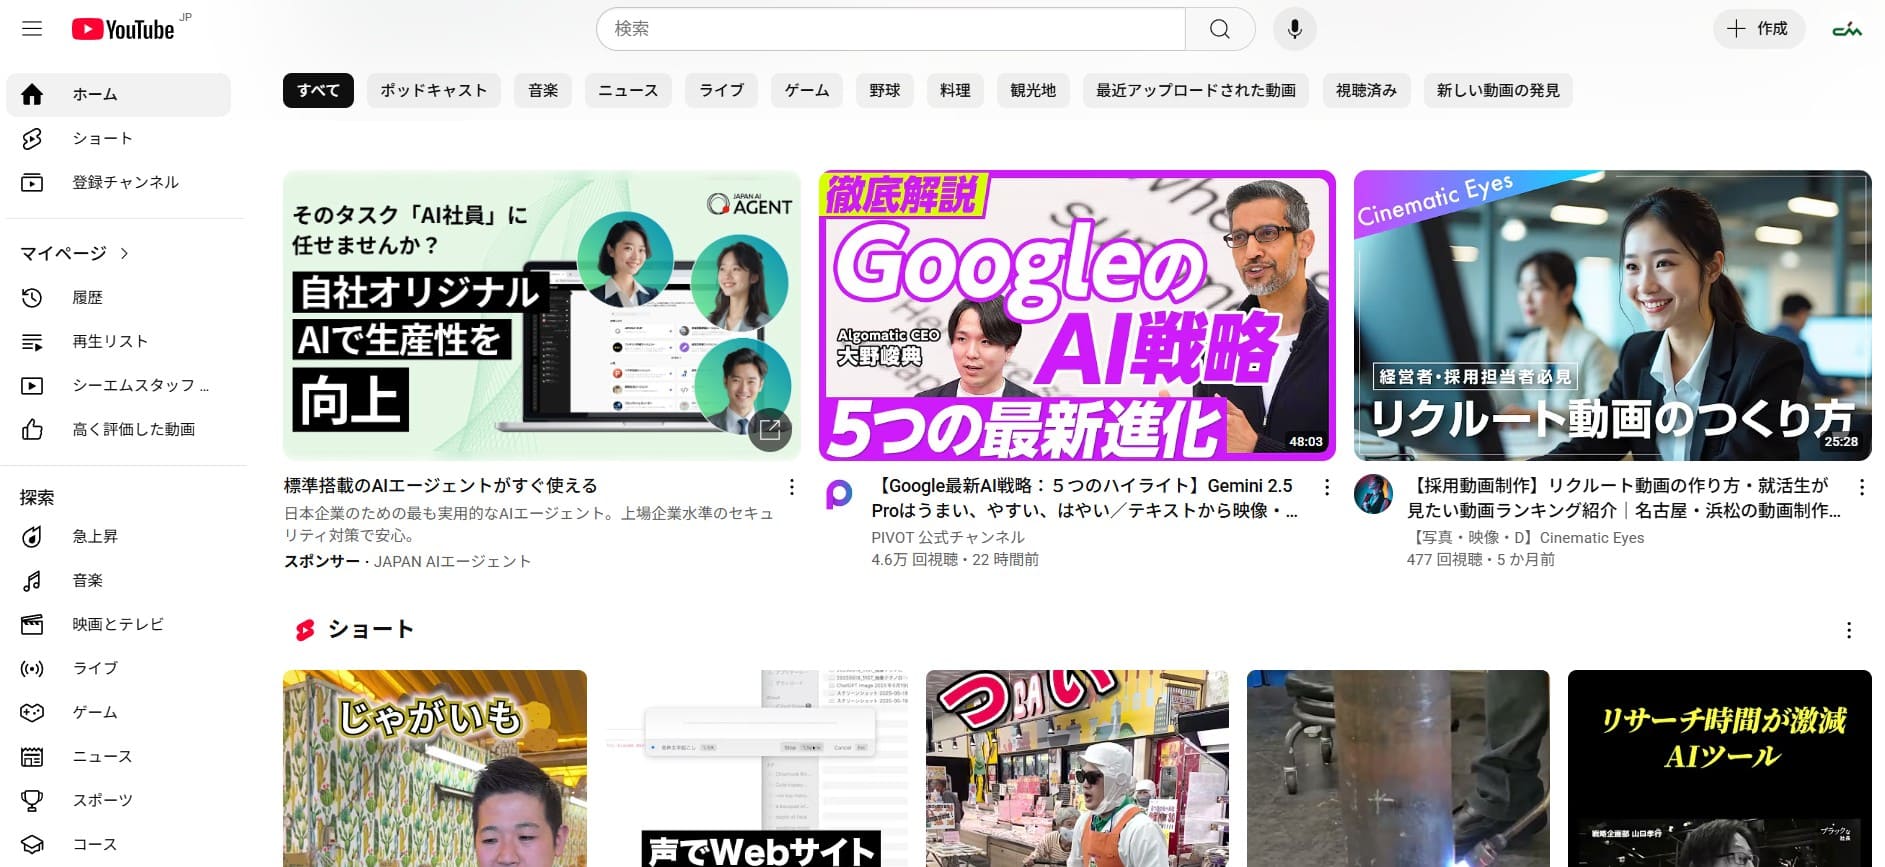Open the GoogleのAI戦略 video thumbnail
1885x867 pixels.
[1077, 315]
